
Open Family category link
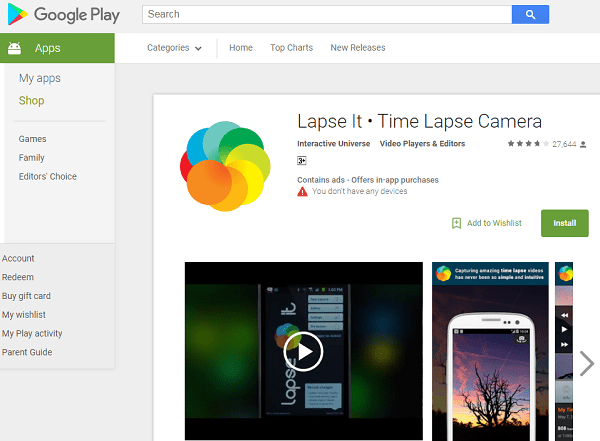pos(31,158)
